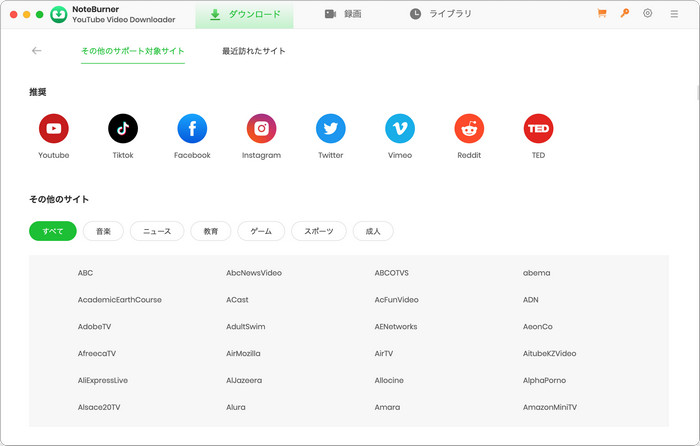Click the vertical scrollbar on the right edge
Image resolution: width=700 pixels, height=446 pixels.
pyautogui.click(x=698, y=93)
